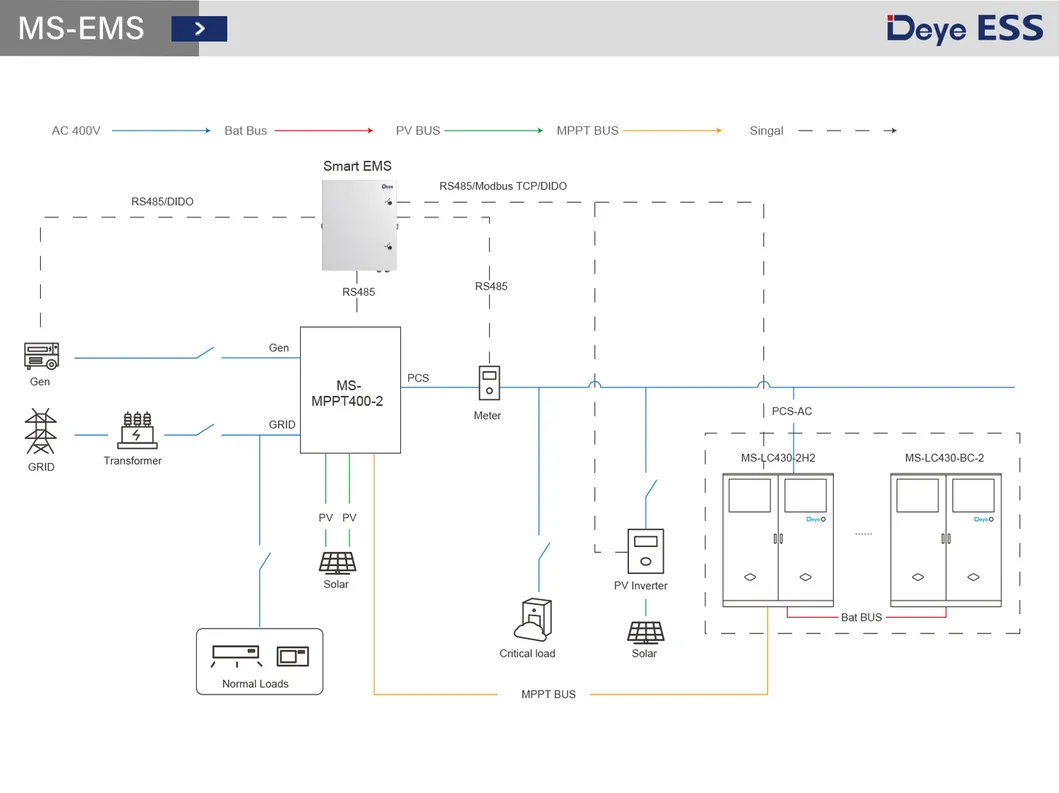This screenshot has width=1059, height=793.
Task: Click the Smart EMS cabinet image
Action: (359, 225)
